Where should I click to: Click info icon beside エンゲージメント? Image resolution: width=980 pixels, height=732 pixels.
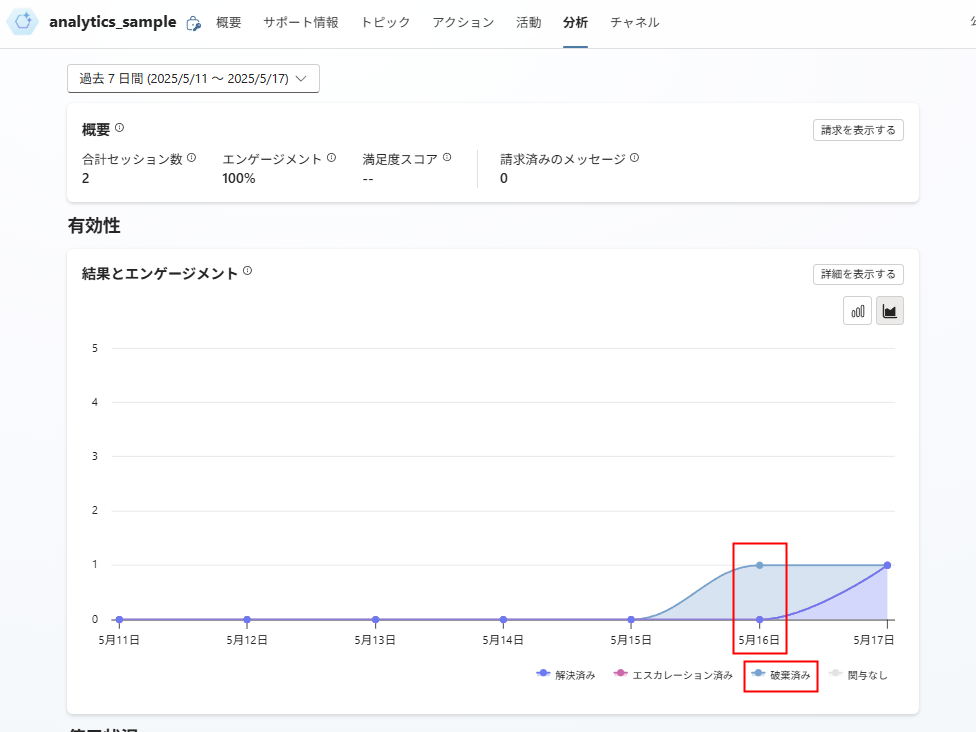[332, 158]
